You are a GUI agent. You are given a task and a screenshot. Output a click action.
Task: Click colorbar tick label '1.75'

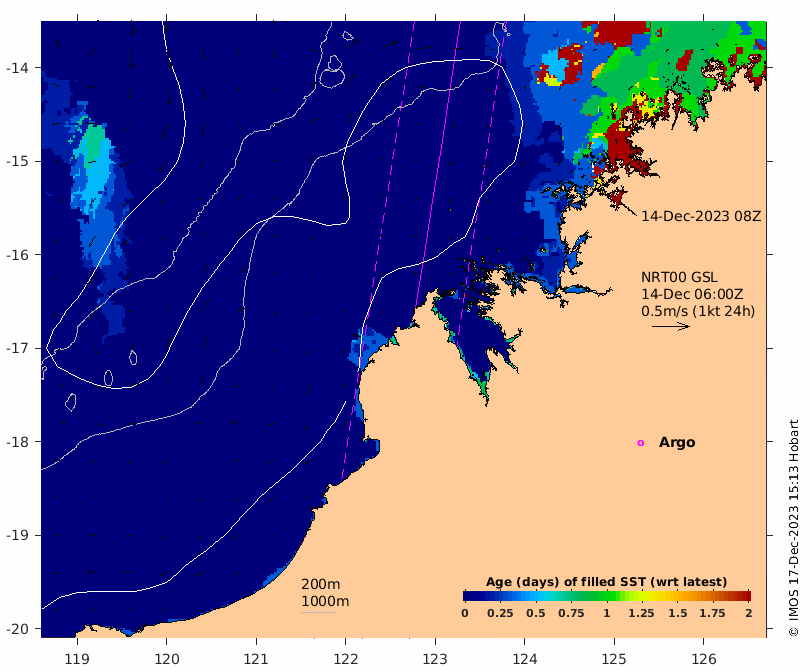pos(712,613)
